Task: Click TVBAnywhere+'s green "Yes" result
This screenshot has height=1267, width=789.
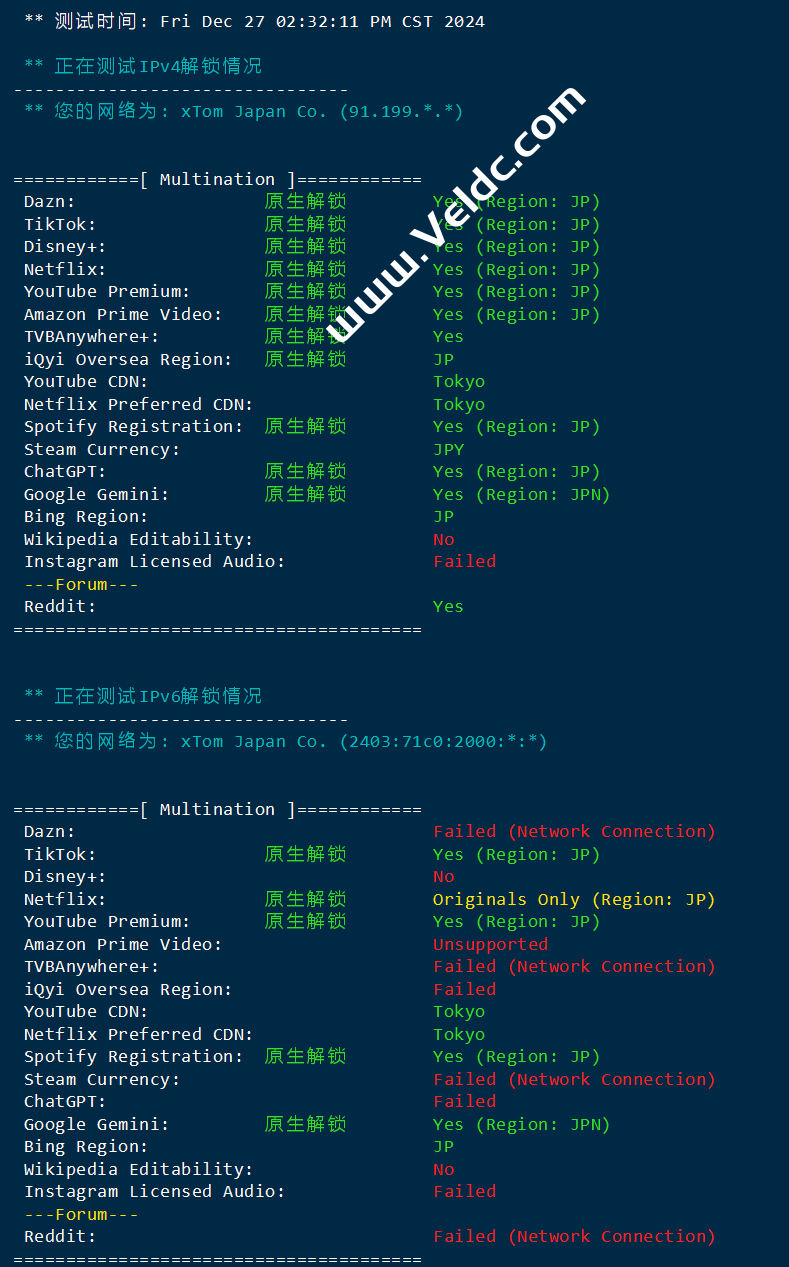Action: [x=448, y=337]
